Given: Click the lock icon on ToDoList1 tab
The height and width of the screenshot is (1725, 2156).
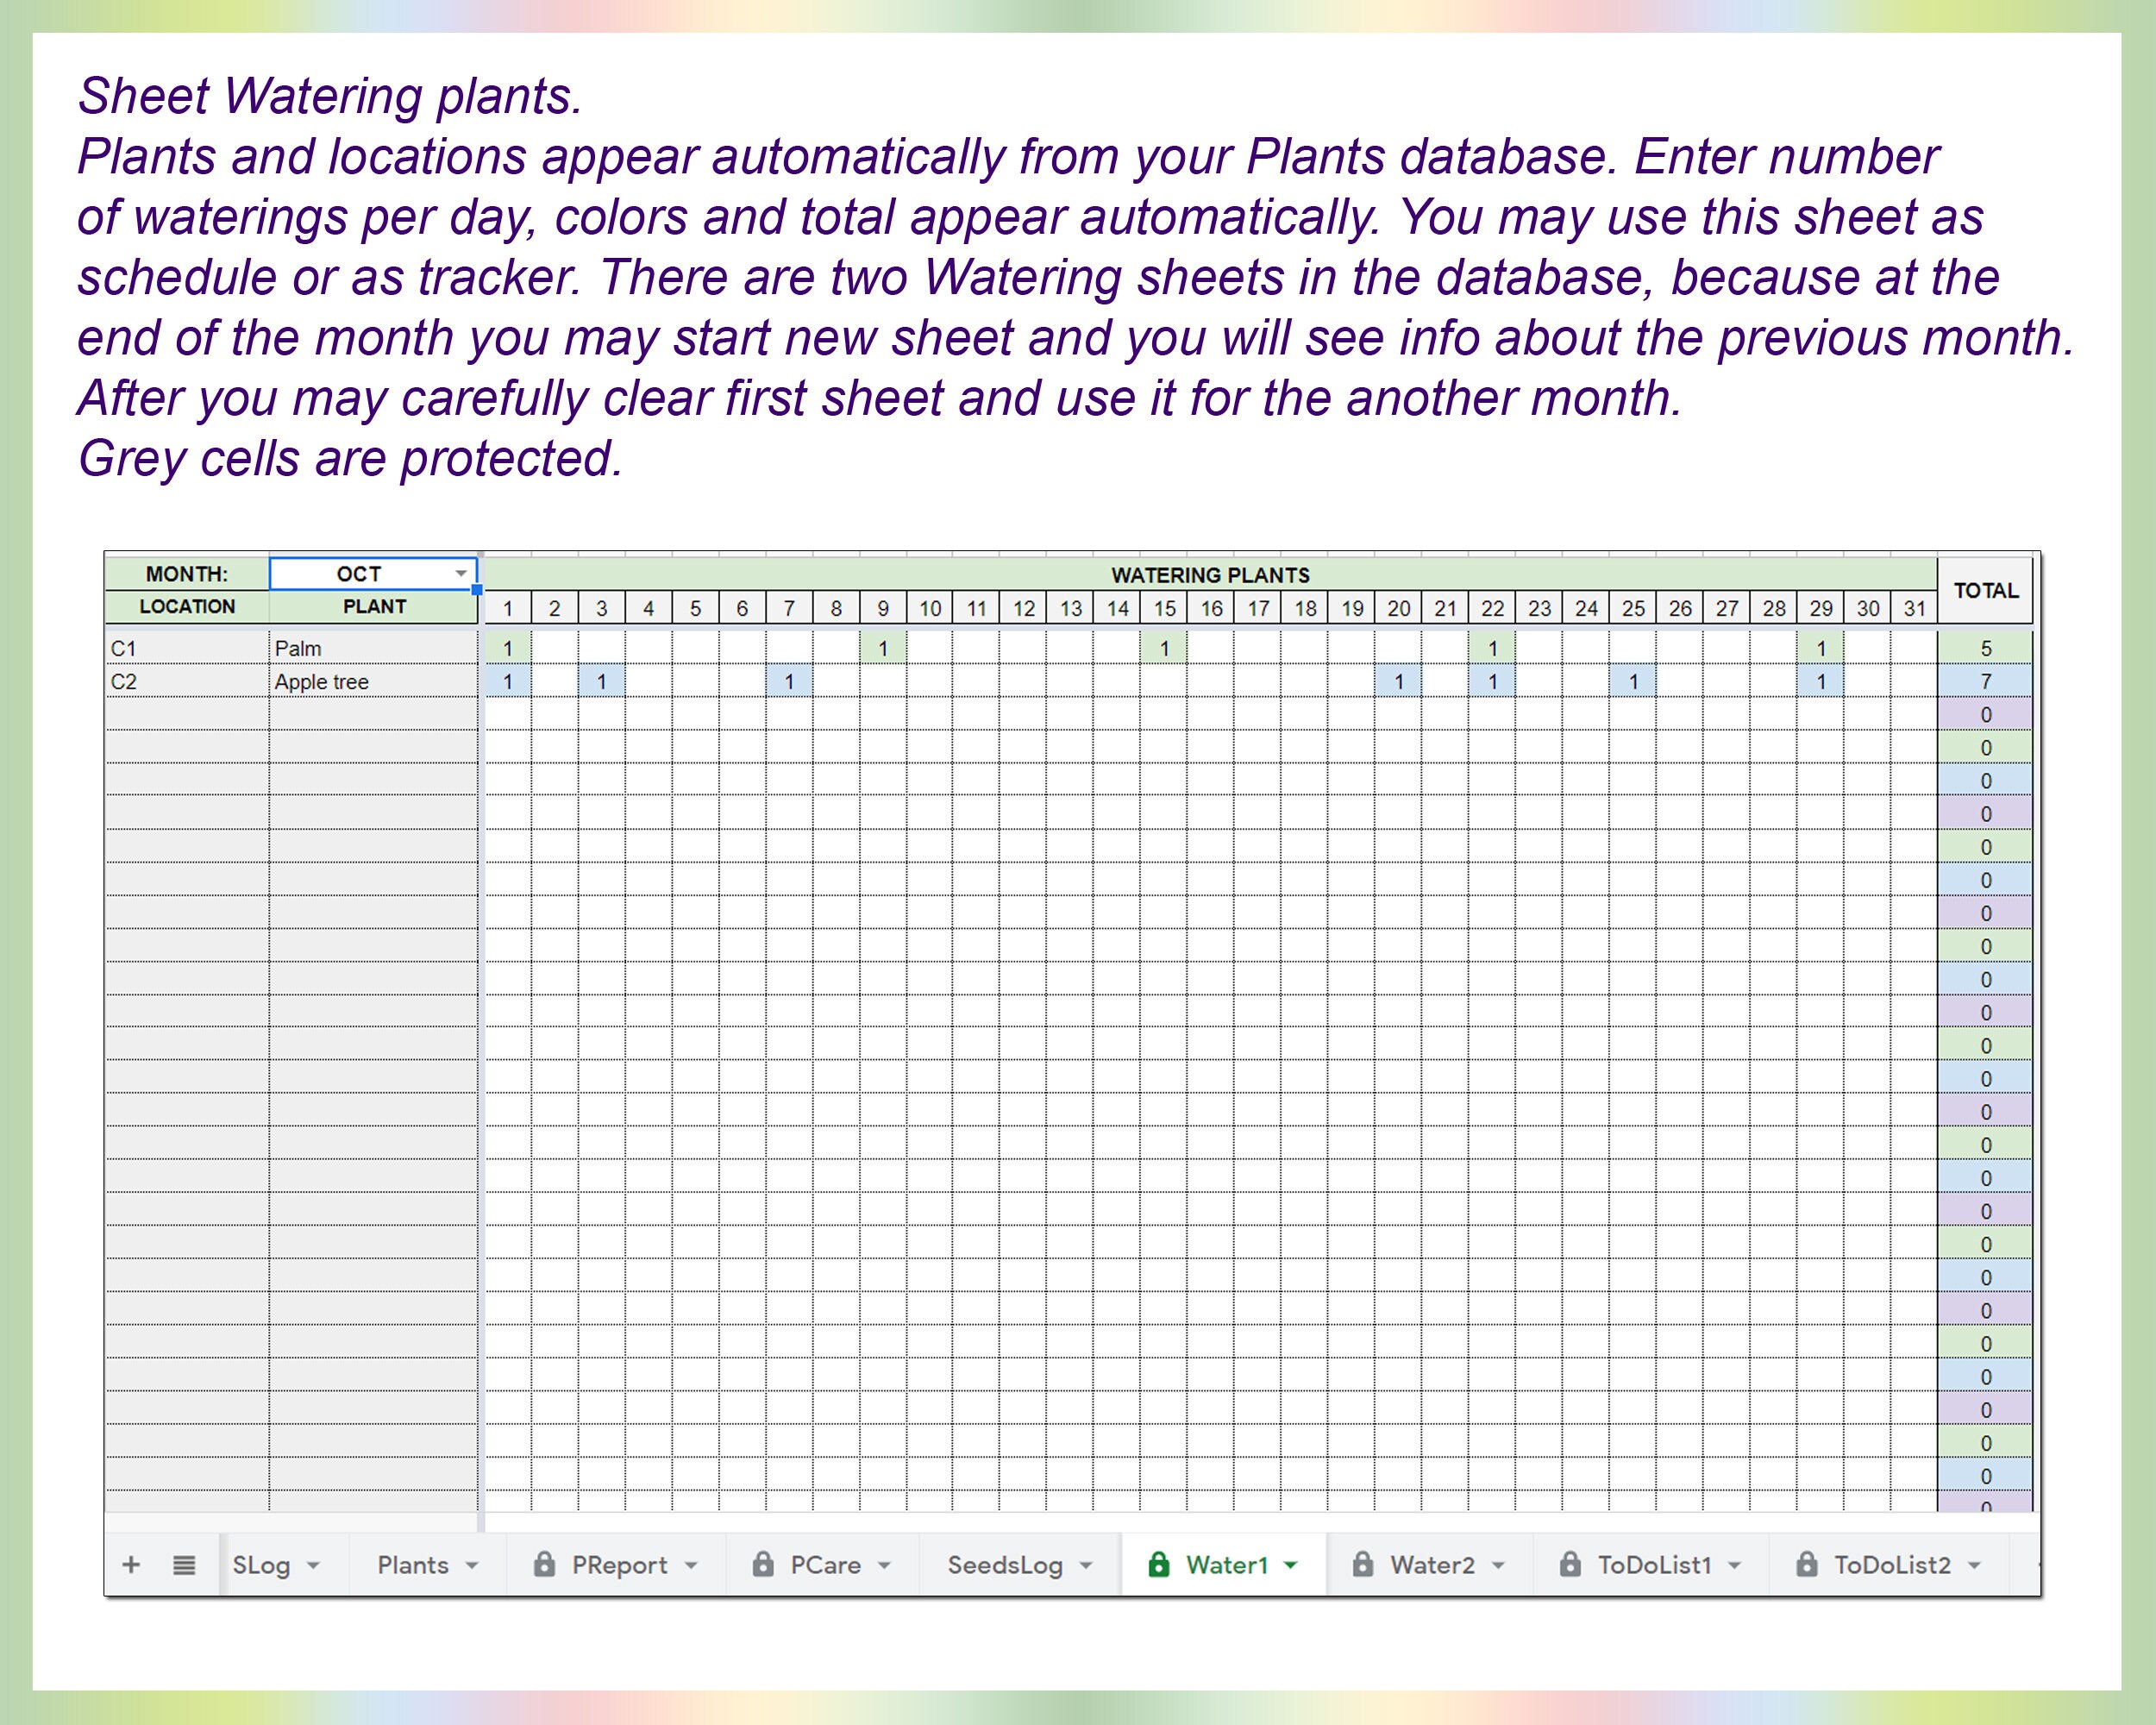Looking at the screenshot, I should click(x=1570, y=1563).
